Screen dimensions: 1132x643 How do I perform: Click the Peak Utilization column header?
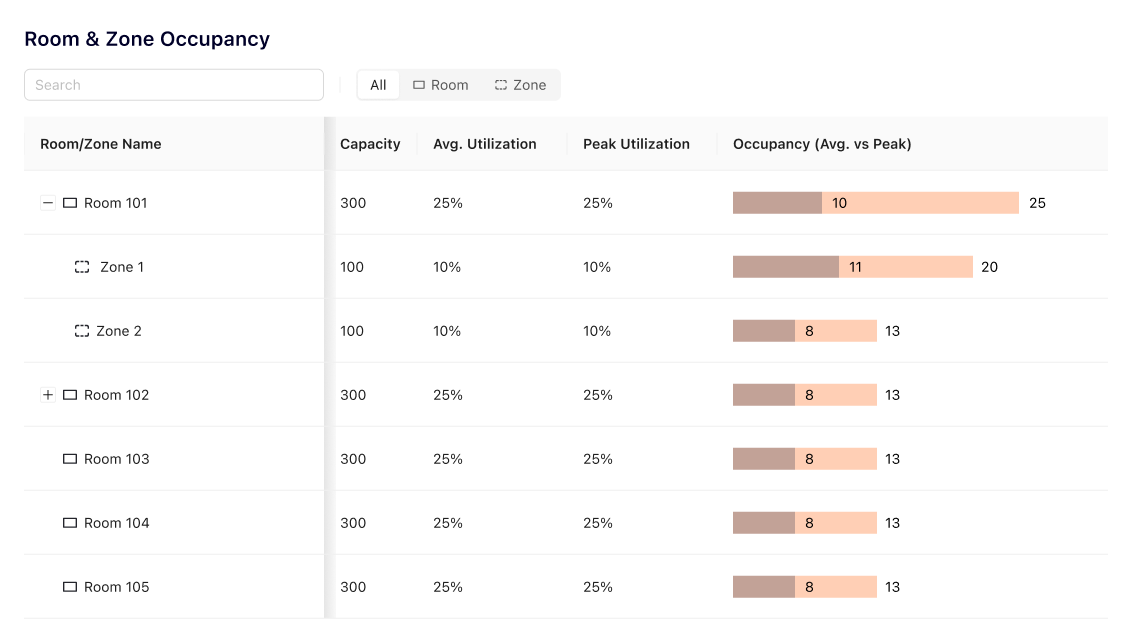tap(636, 144)
